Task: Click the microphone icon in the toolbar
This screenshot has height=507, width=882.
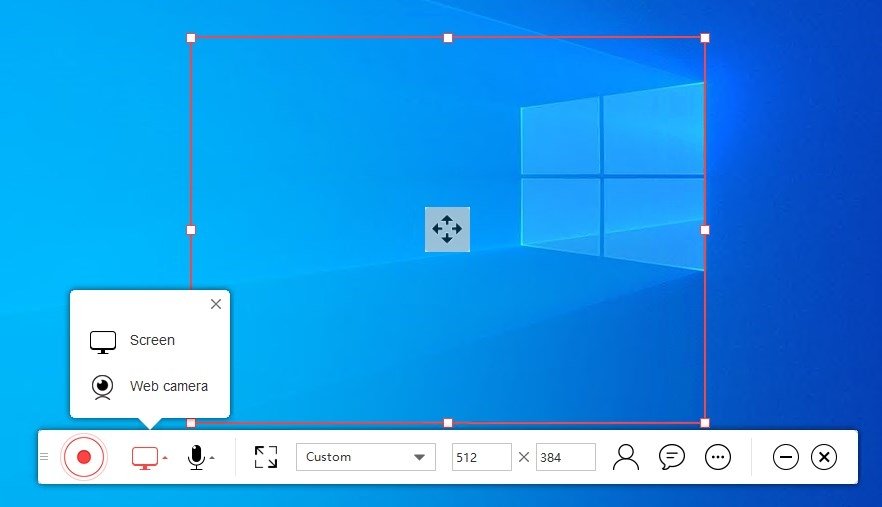Action: coord(196,457)
